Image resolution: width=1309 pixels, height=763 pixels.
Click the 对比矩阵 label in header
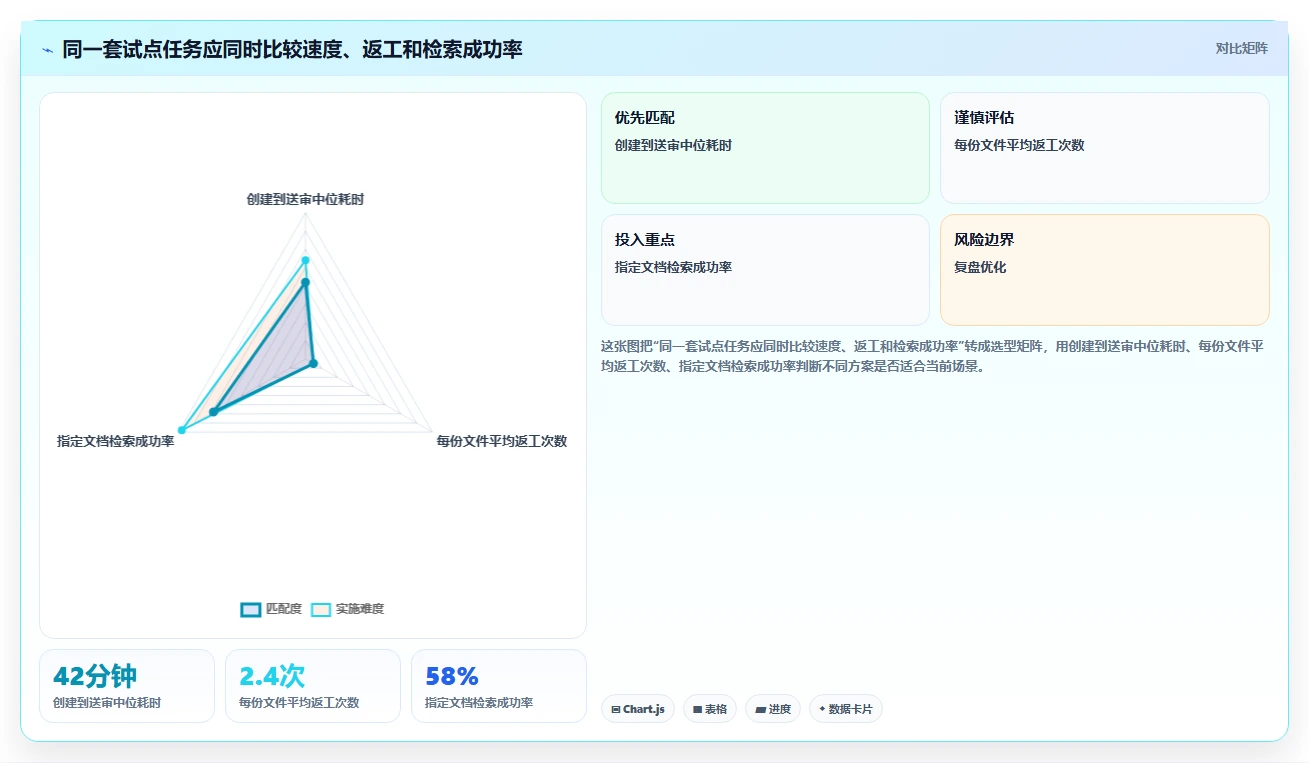(1241, 49)
